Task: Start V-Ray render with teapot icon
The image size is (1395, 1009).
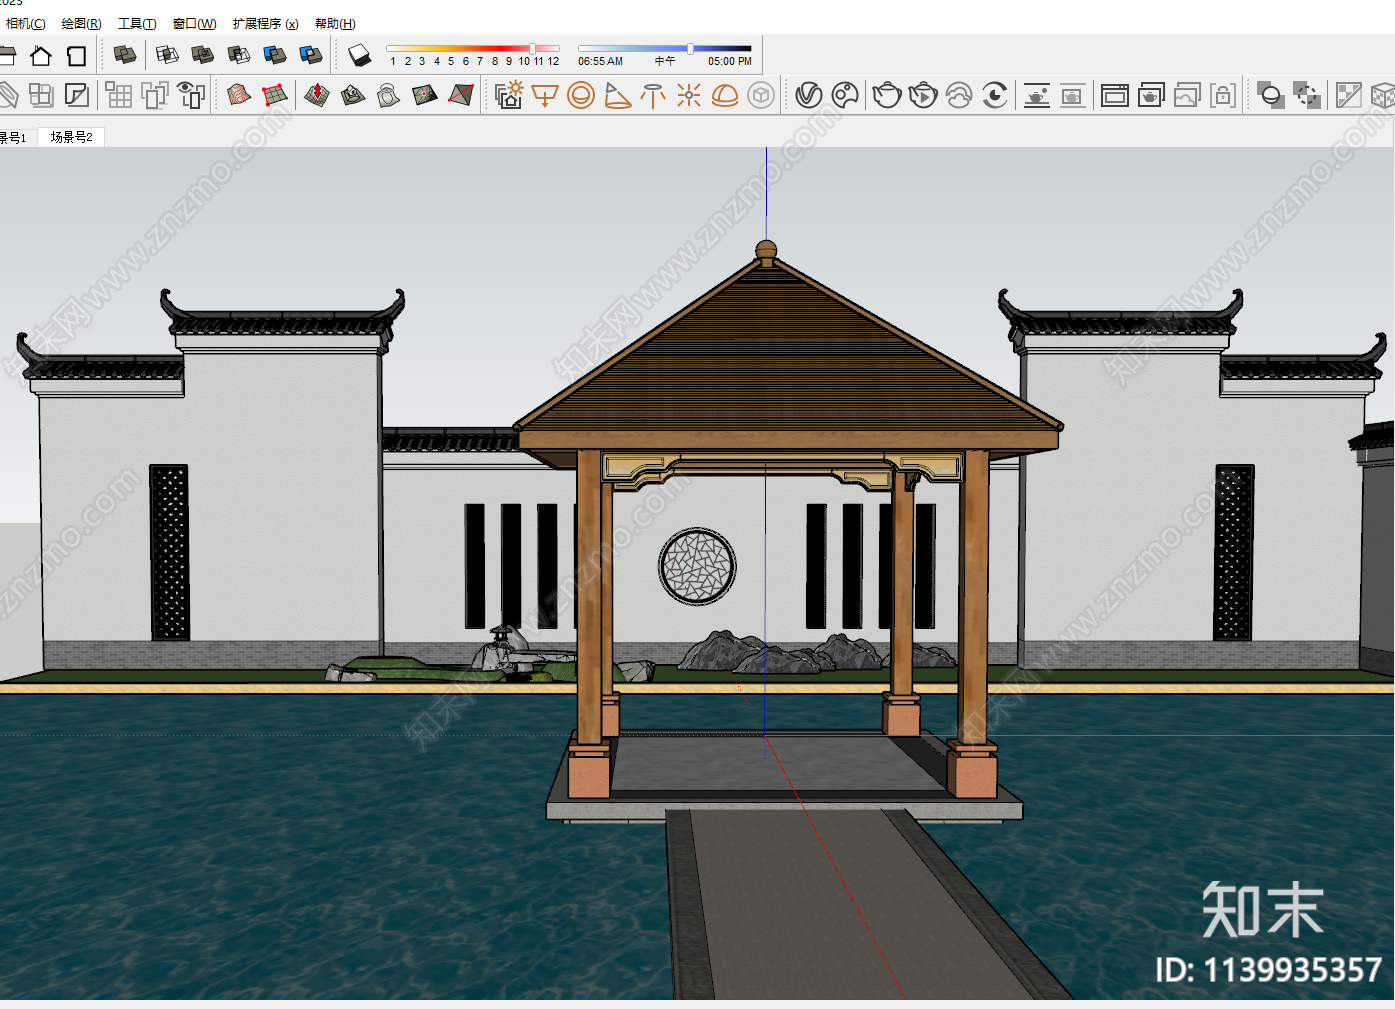Action: pos(887,95)
